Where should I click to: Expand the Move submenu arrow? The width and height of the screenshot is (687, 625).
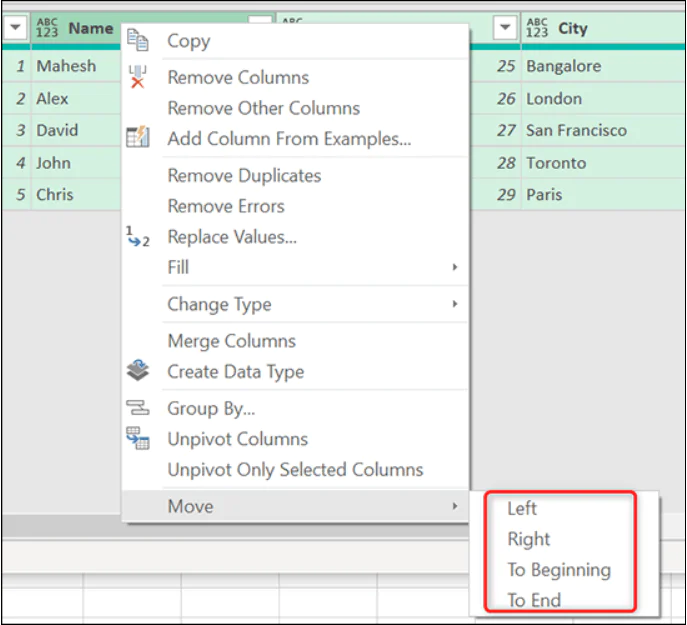[x=455, y=506]
